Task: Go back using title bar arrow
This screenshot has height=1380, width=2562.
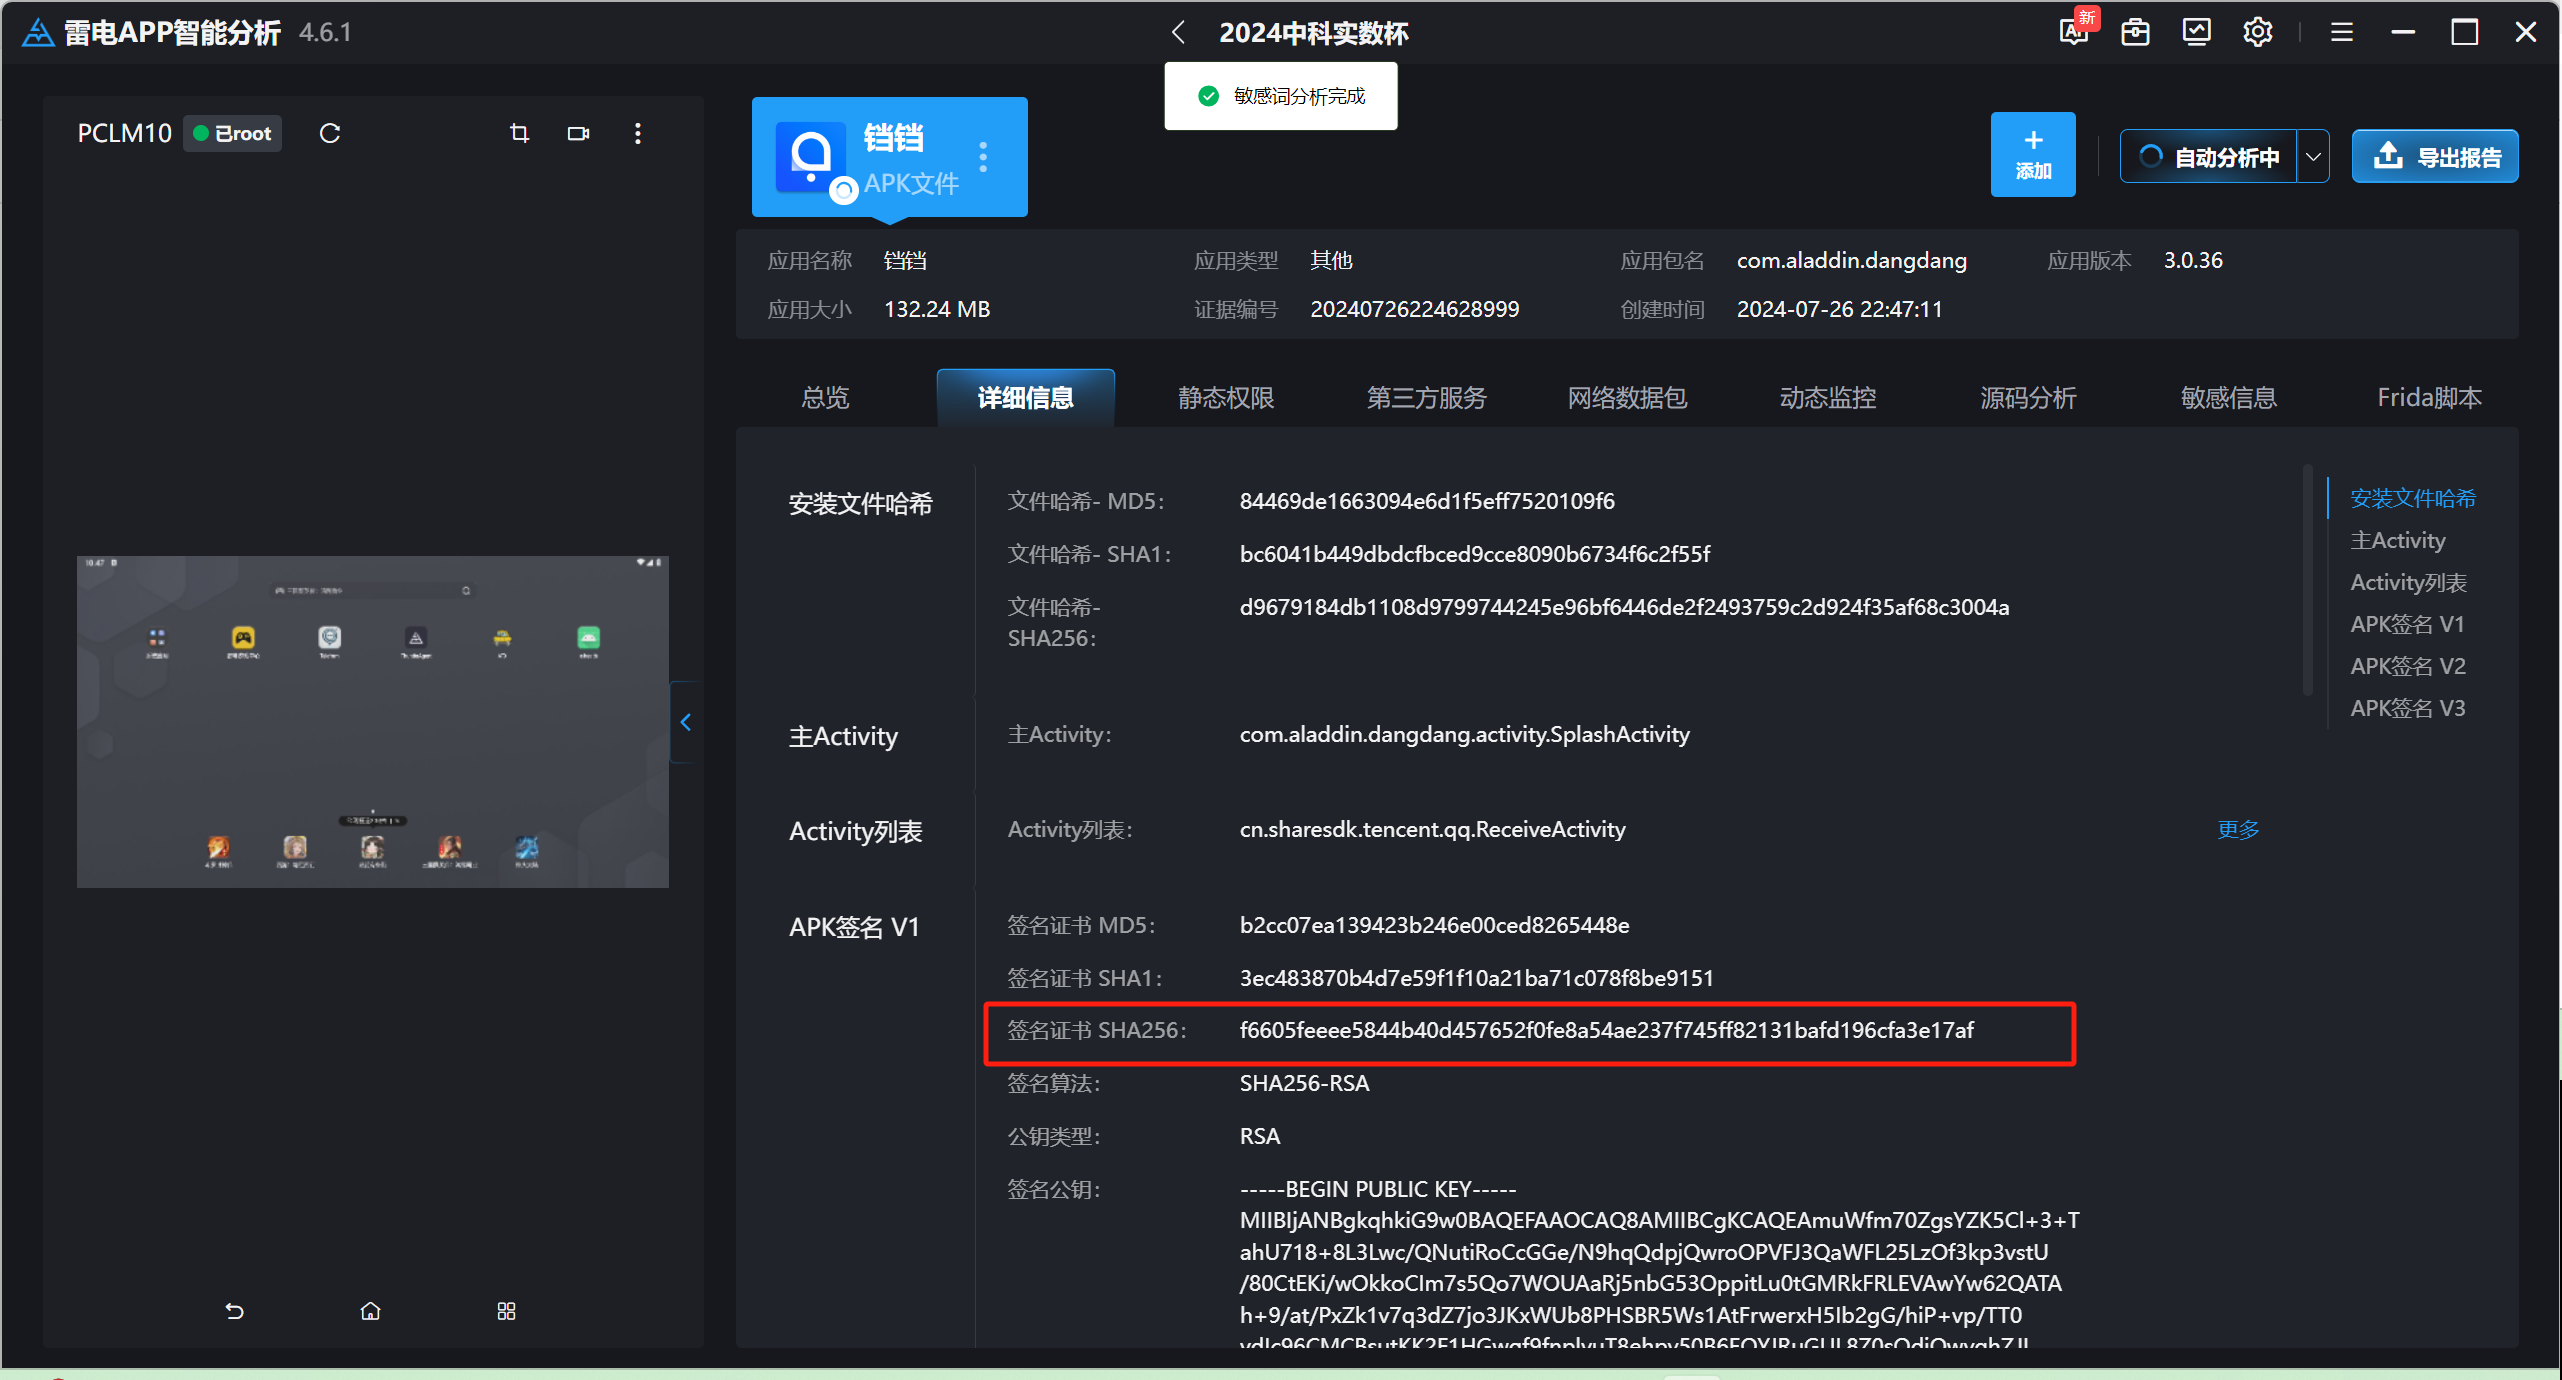Action: [1179, 32]
